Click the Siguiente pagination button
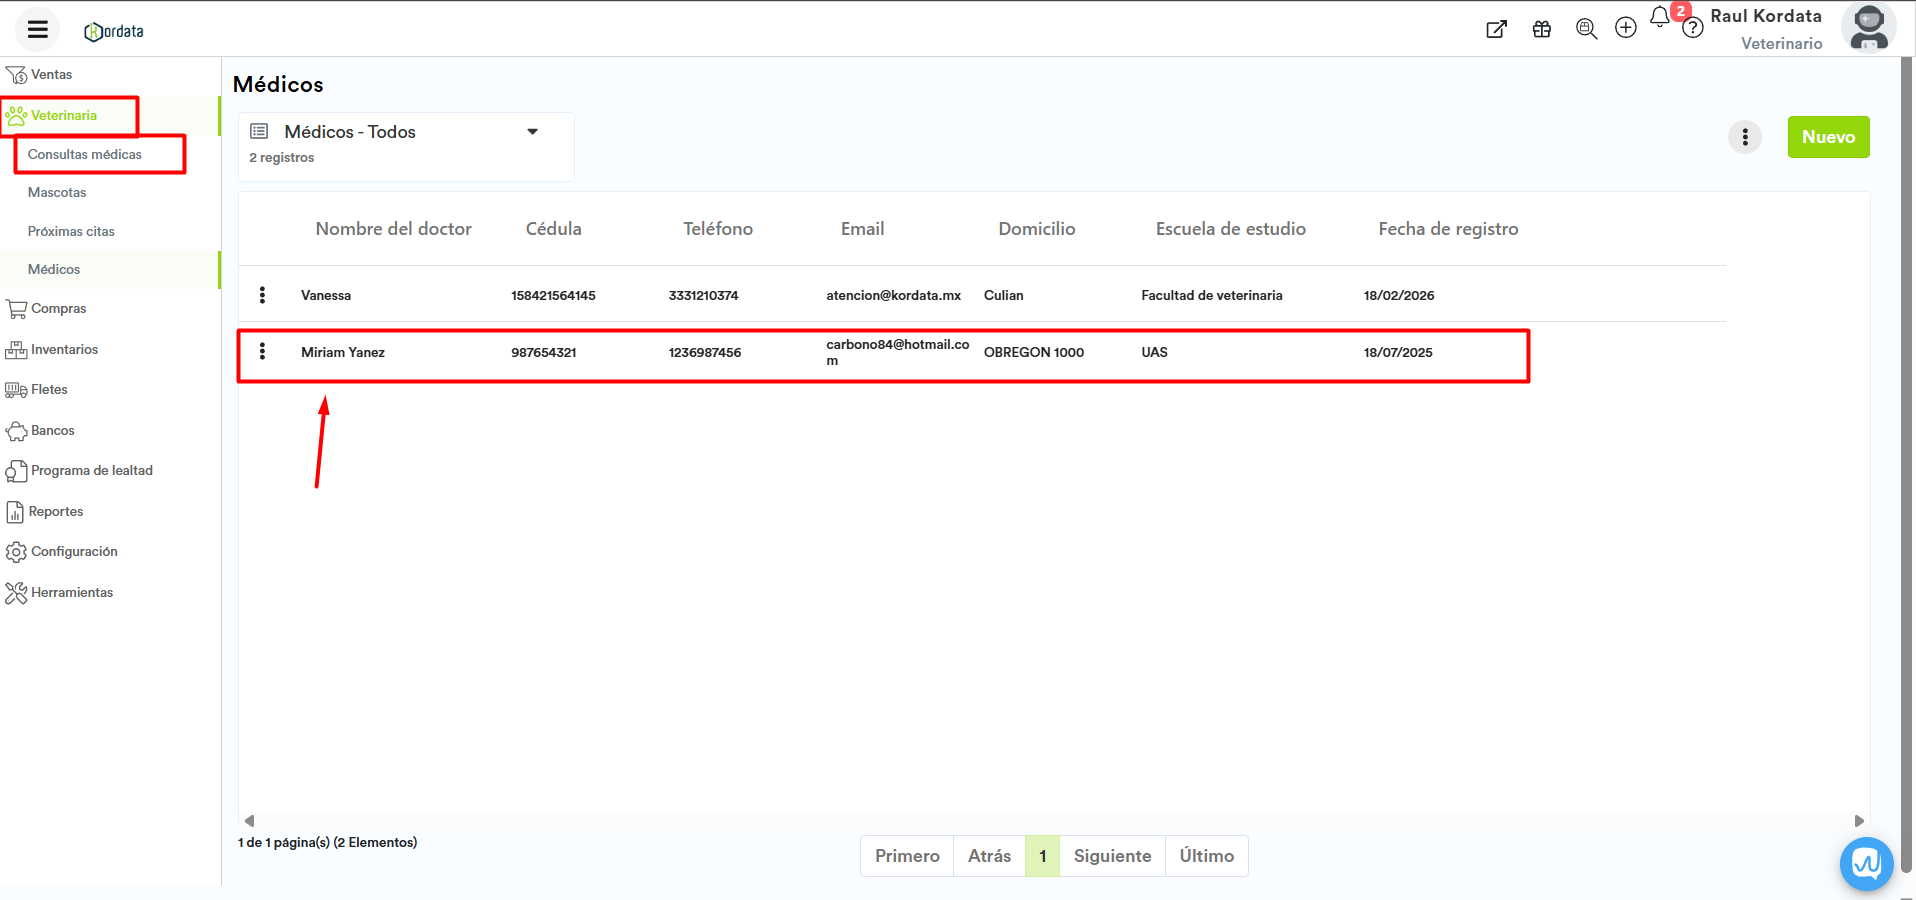The height and width of the screenshot is (900, 1916). coord(1112,856)
